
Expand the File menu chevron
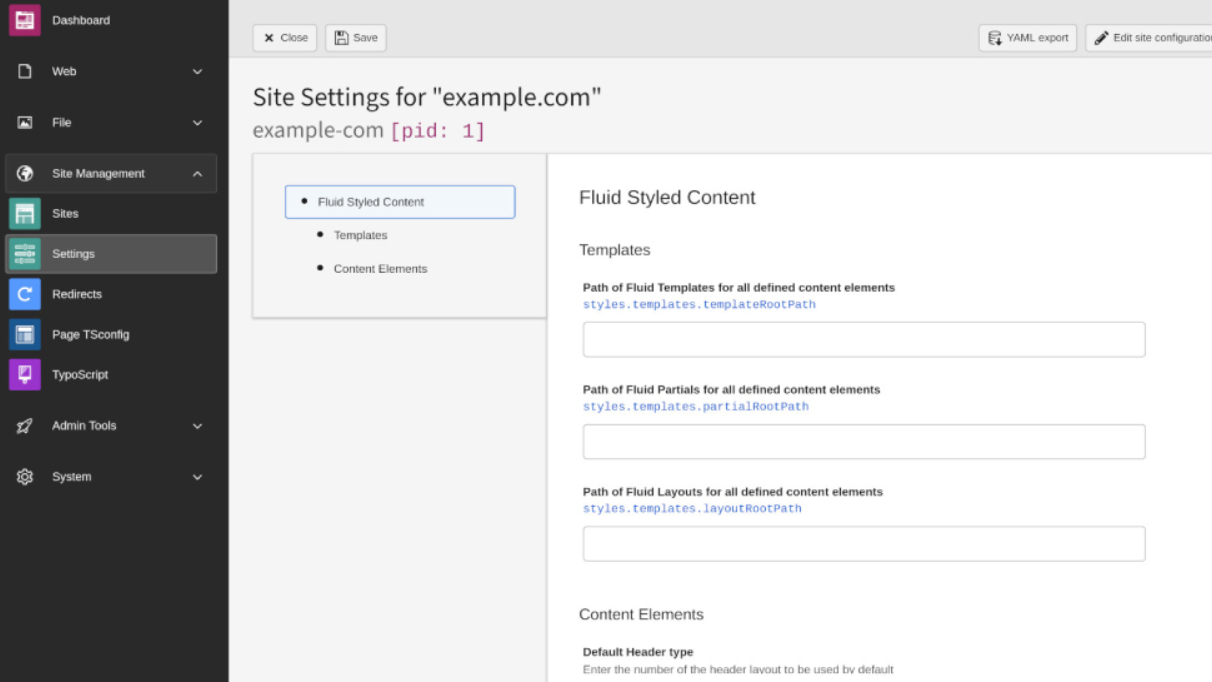pyautogui.click(x=197, y=123)
